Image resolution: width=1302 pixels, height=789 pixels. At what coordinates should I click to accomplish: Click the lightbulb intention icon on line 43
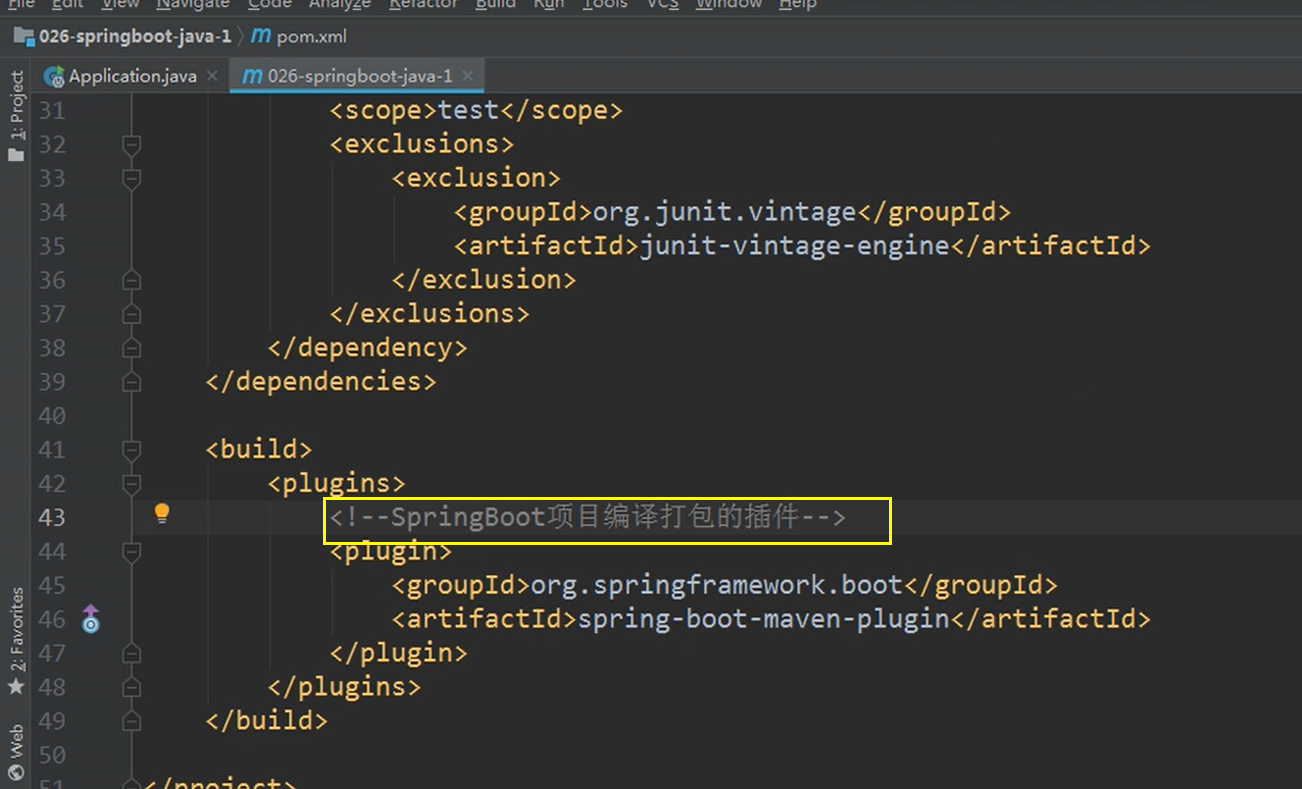(x=162, y=514)
